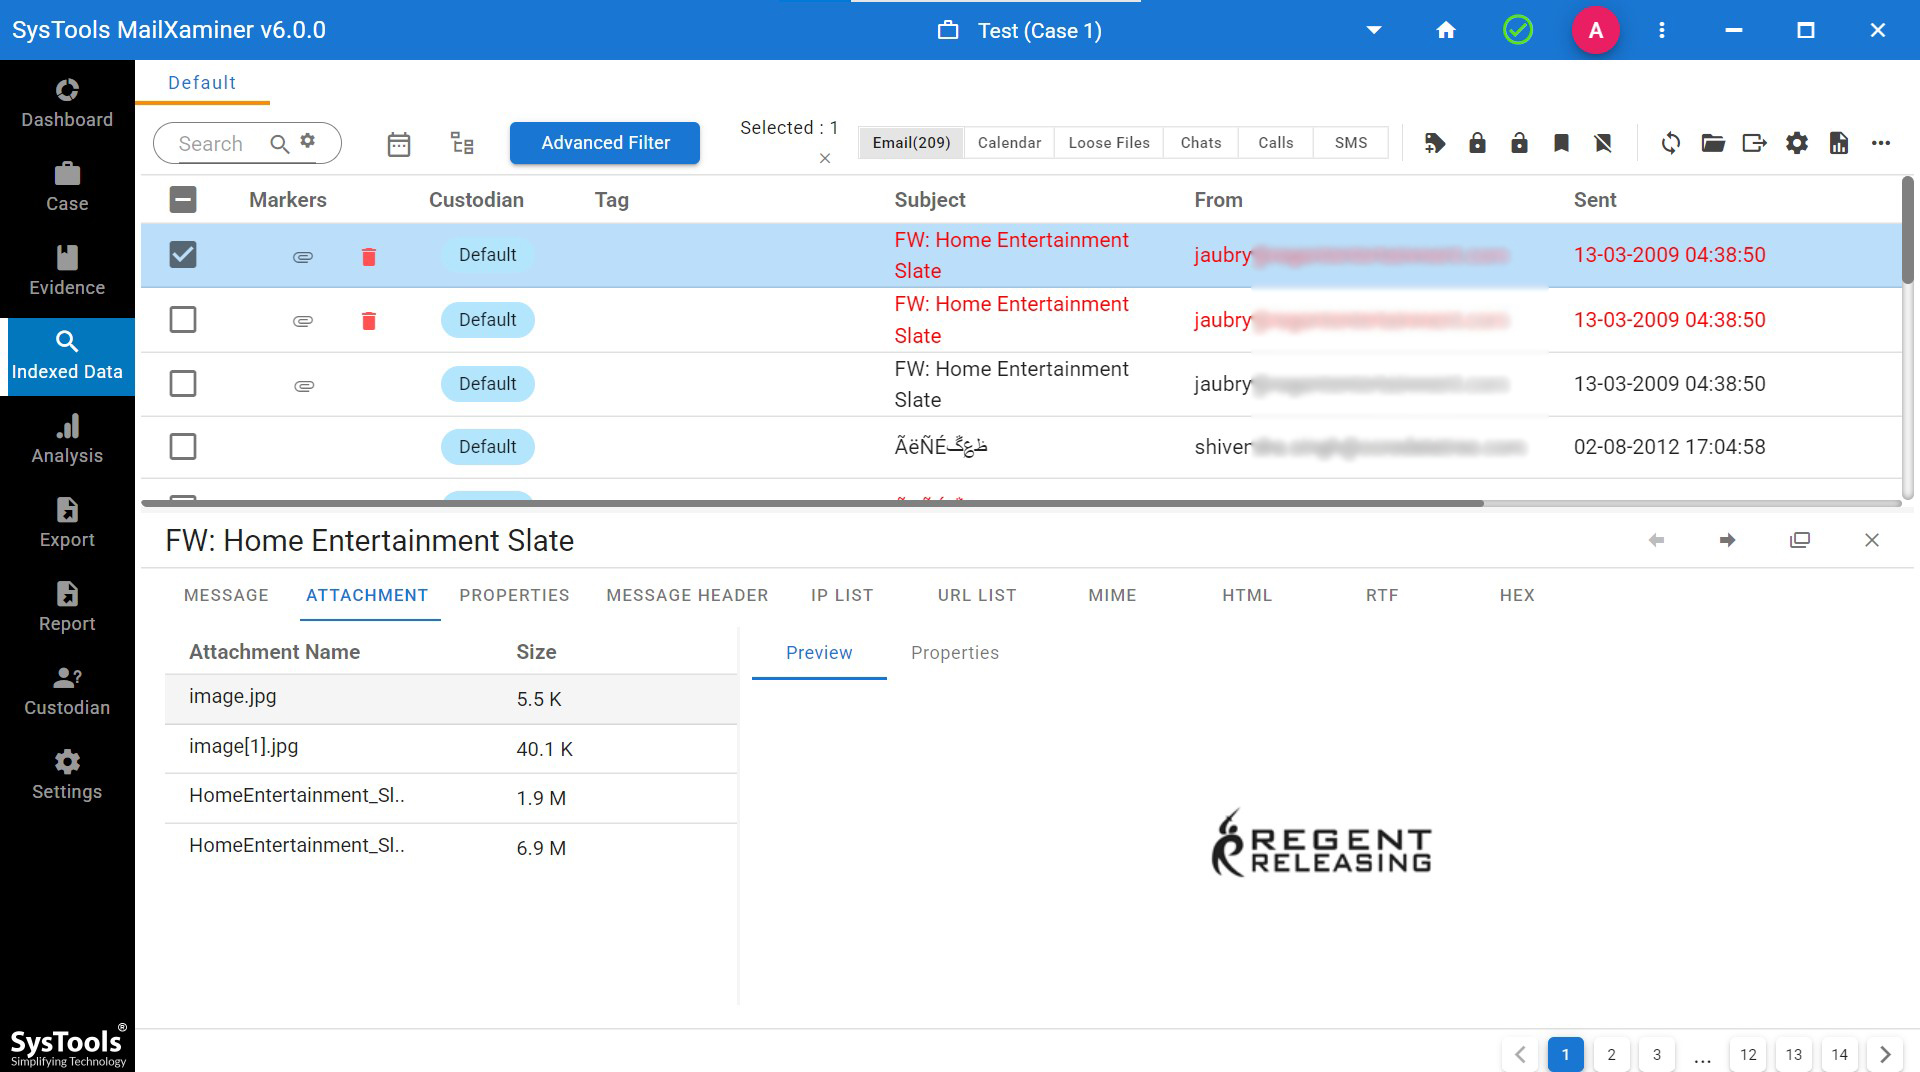This screenshot has width=1920, height=1072.
Task: Show the previous email with left arrow
Action: (1656, 540)
